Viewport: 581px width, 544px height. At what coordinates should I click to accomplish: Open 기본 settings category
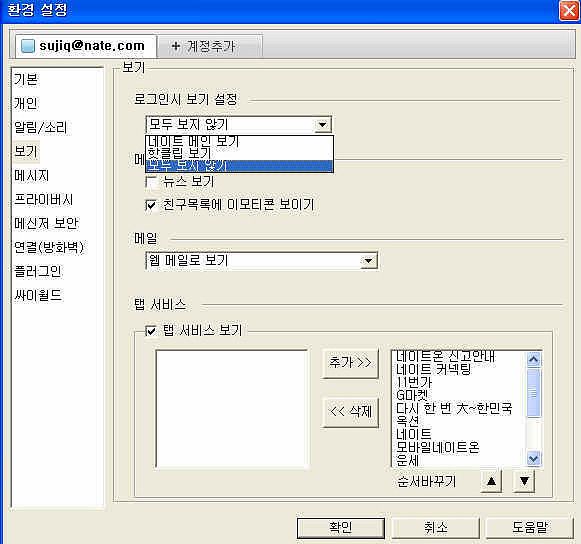click(26, 79)
